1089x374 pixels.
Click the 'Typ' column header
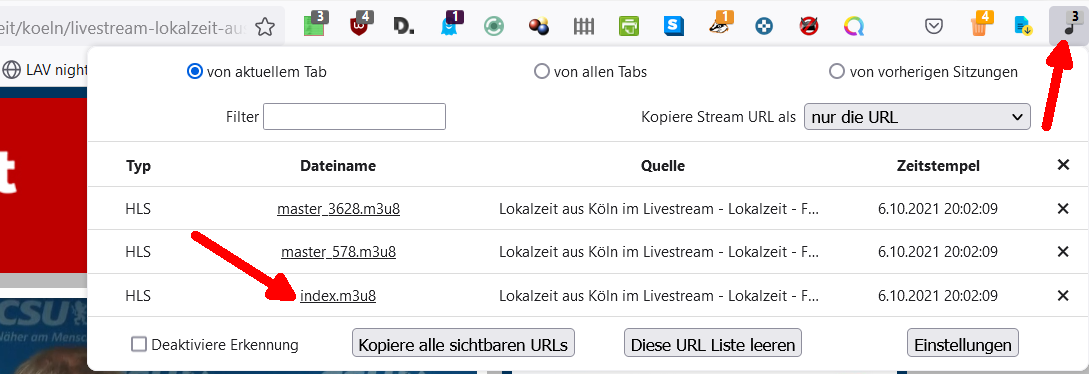click(138, 166)
